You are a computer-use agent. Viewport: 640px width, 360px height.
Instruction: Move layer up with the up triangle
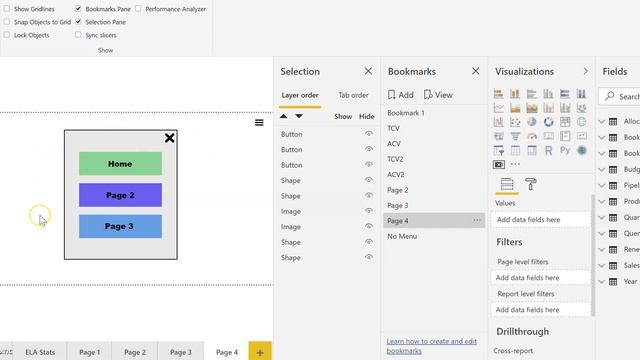(x=284, y=116)
